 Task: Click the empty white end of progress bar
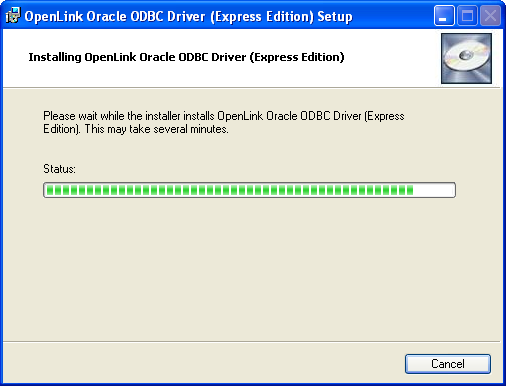[x=433, y=190]
